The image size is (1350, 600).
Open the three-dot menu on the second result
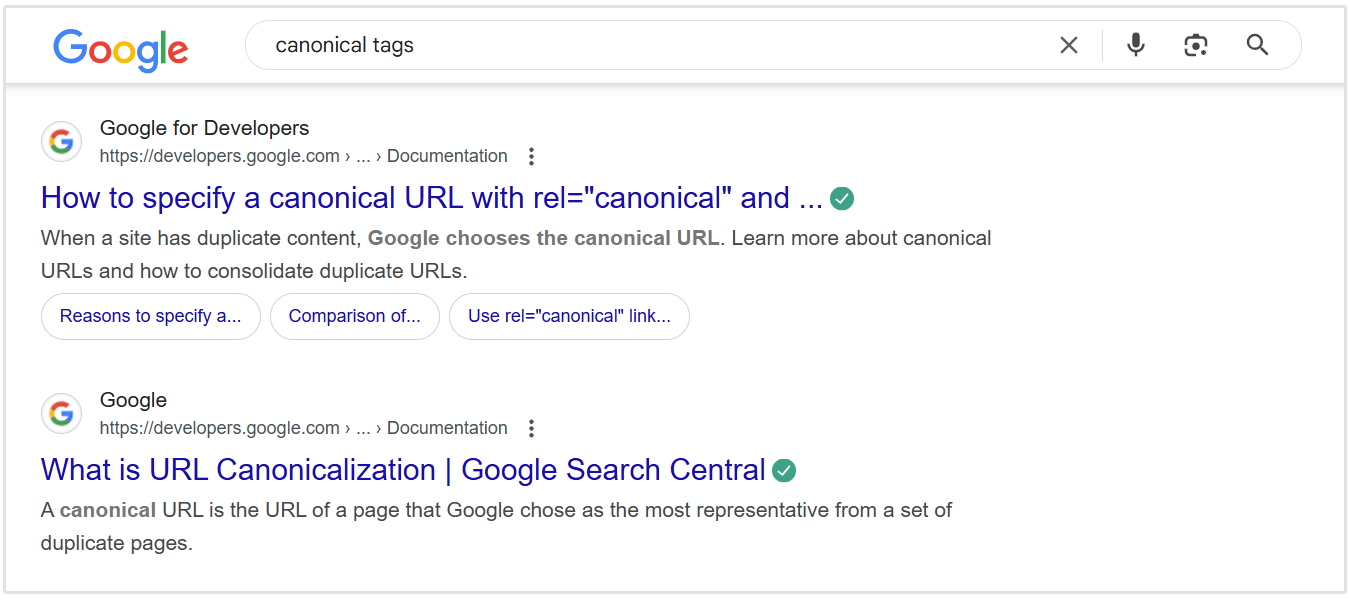[x=531, y=428]
